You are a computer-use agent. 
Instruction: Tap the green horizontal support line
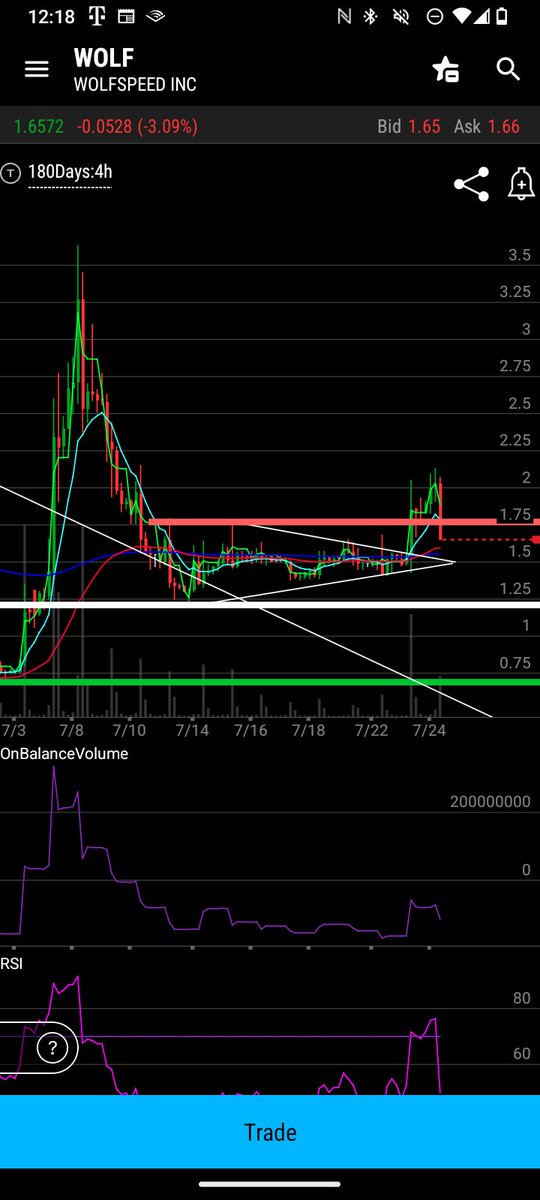coord(270,681)
